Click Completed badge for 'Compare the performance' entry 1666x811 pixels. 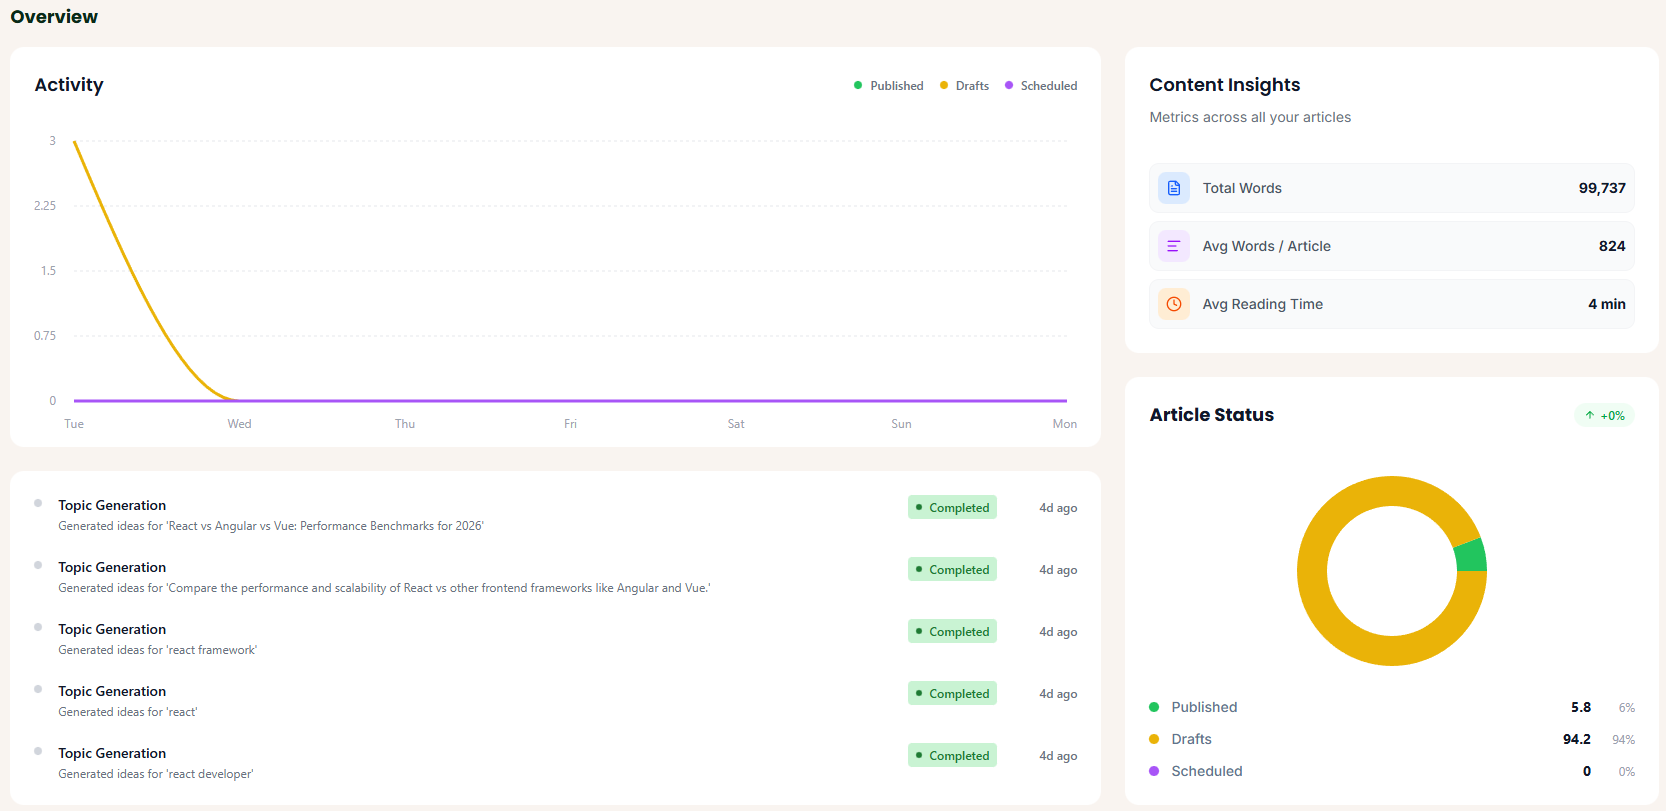(x=952, y=570)
